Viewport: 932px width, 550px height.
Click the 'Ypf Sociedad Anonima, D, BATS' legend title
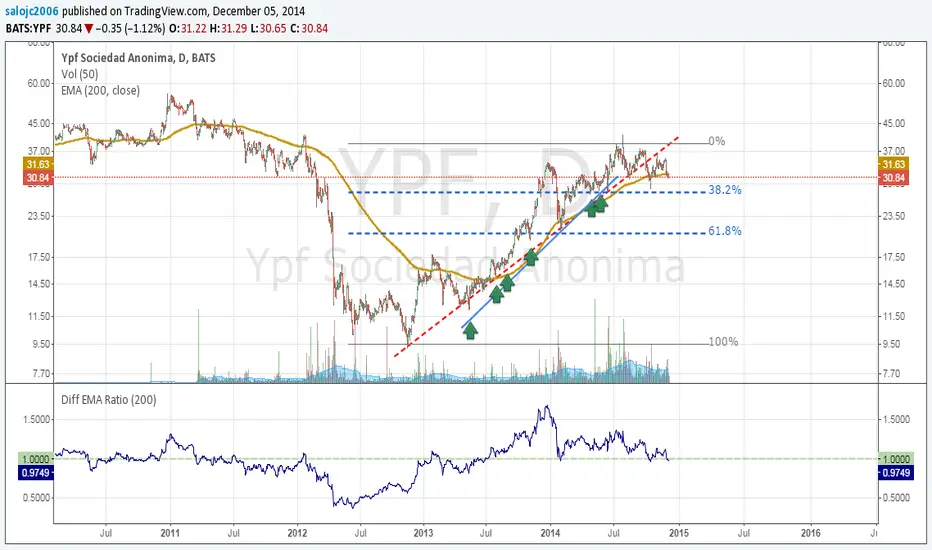tap(138, 58)
